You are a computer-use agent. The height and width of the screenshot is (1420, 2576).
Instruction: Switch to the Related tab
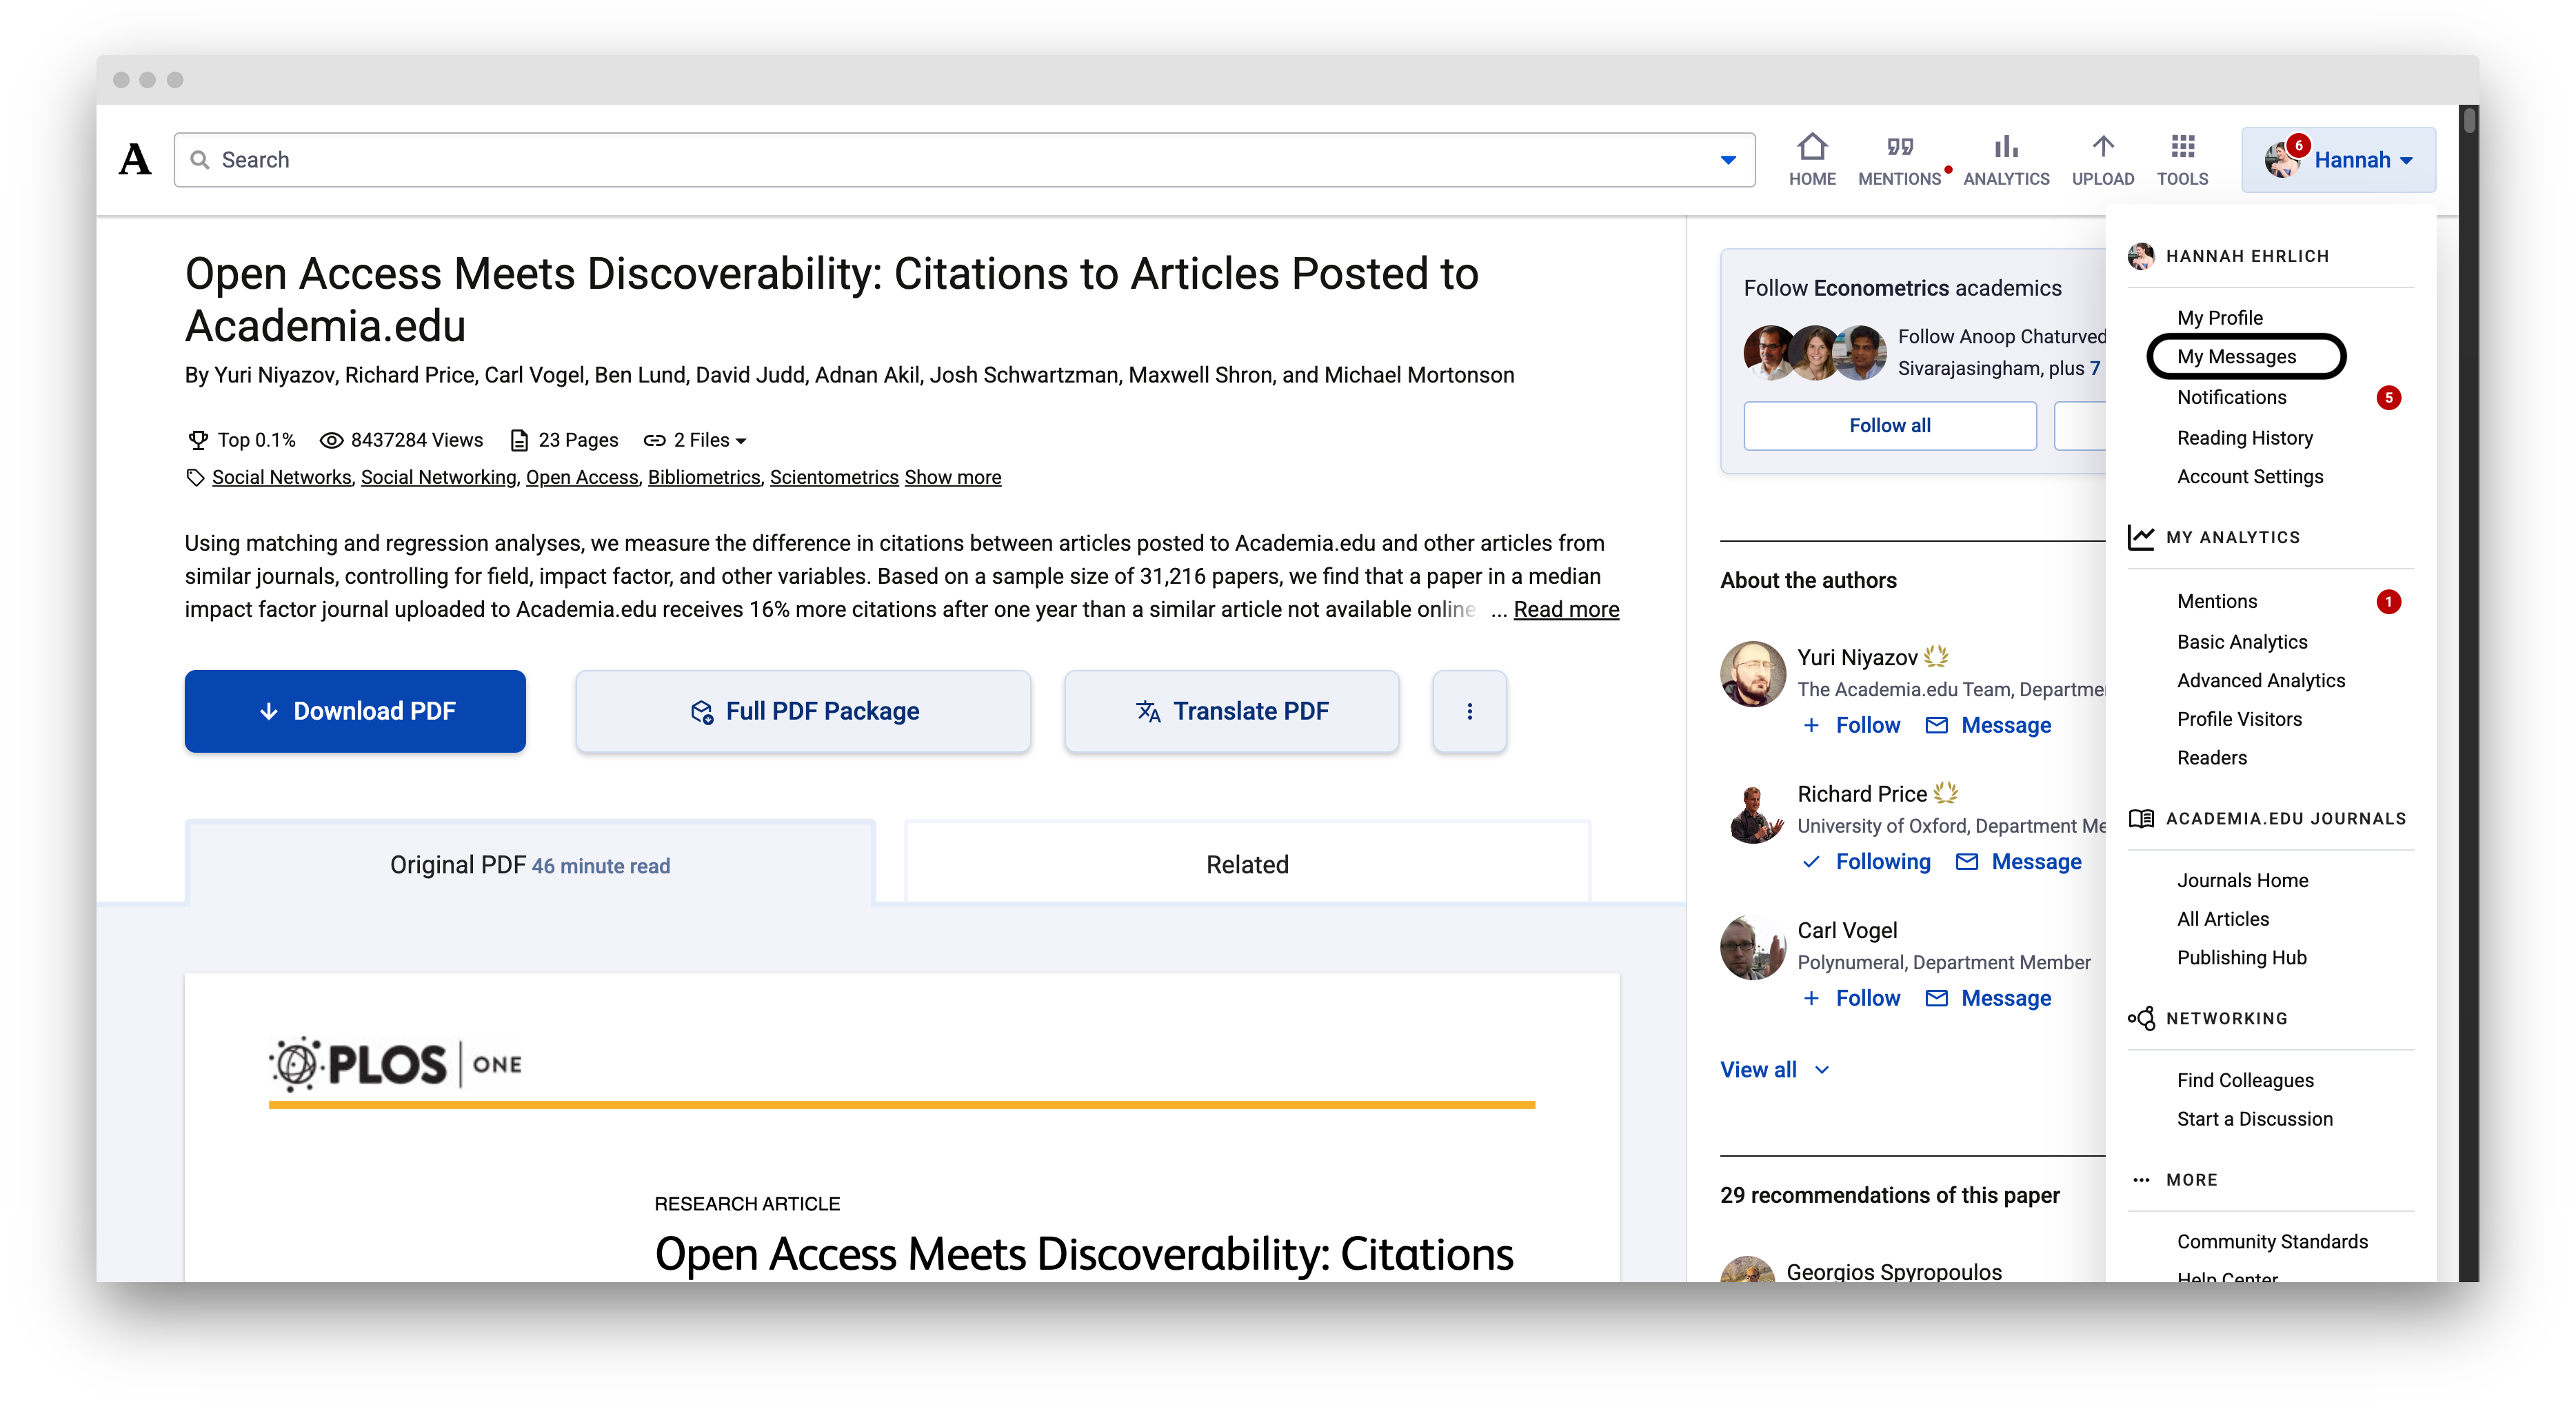pyautogui.click(x=1247, y=864)
